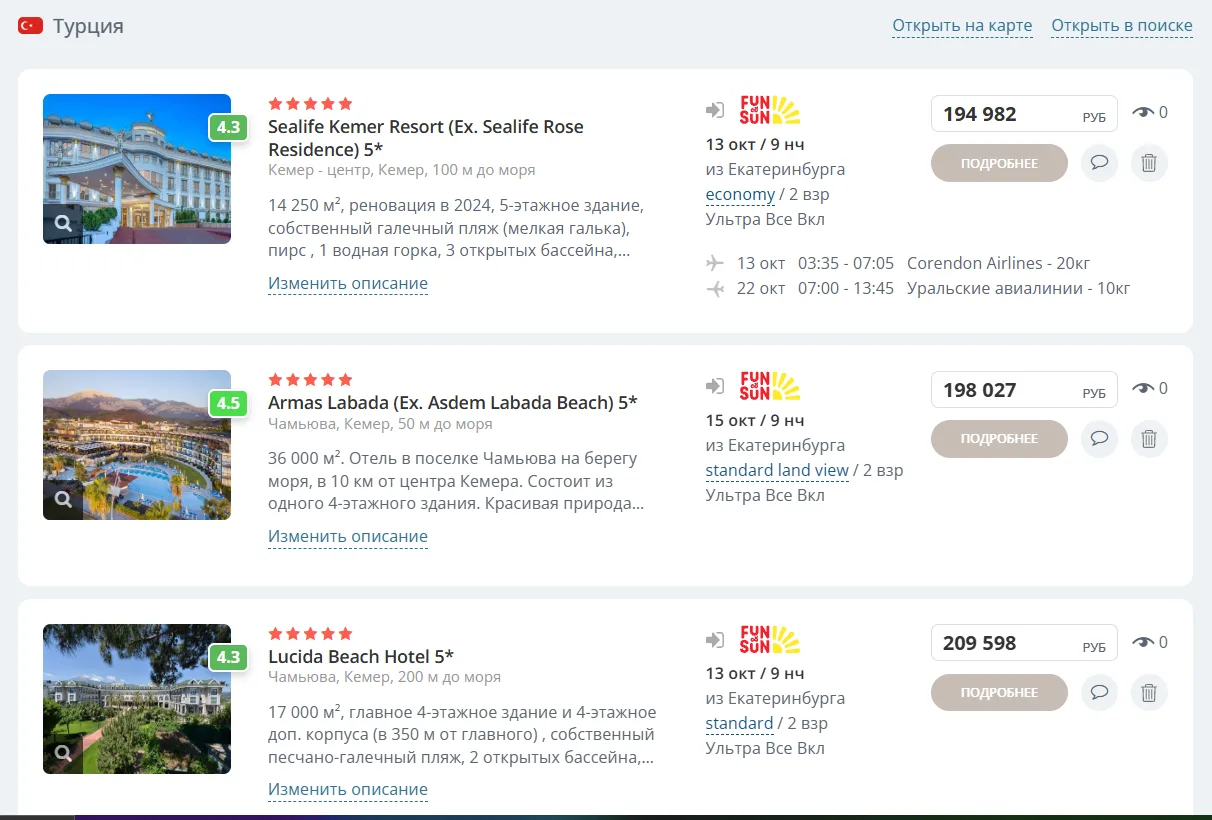Edit description of Armas Labada via Изменить описание

click(x=348, y=537)
